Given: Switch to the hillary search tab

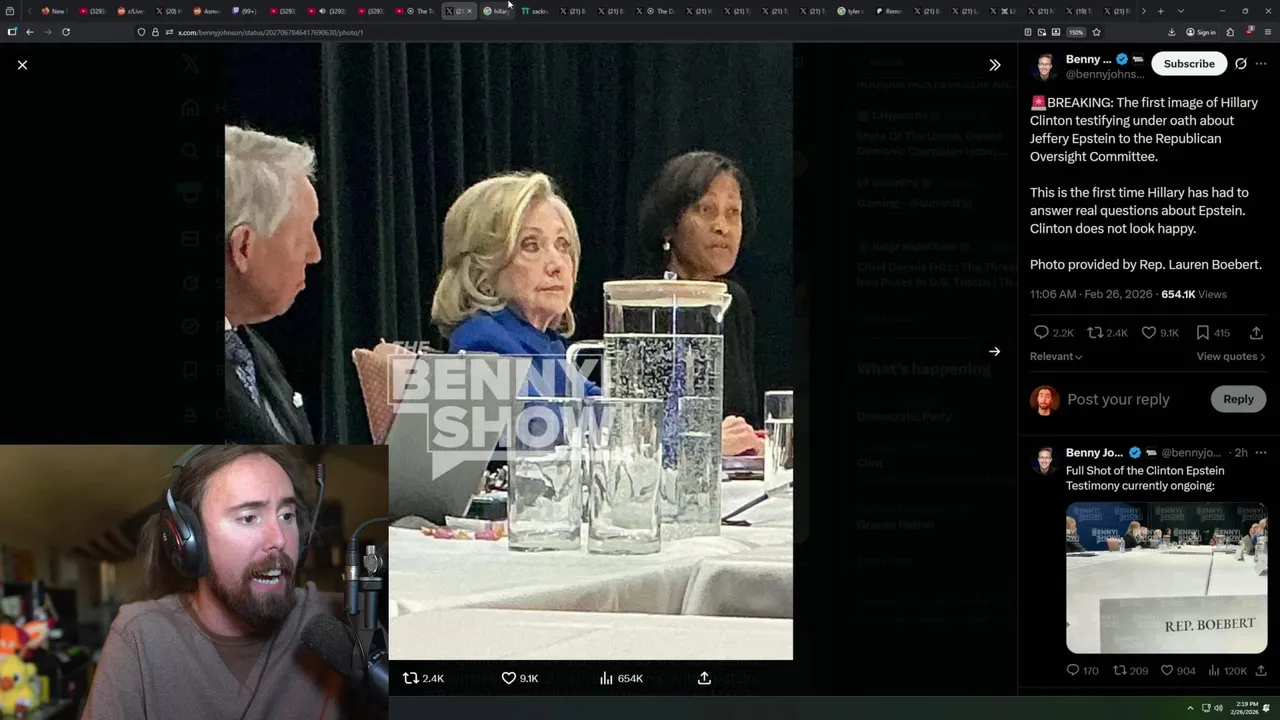Looking at the screenshot, I should pyautogui.click(x=496, y=11).
